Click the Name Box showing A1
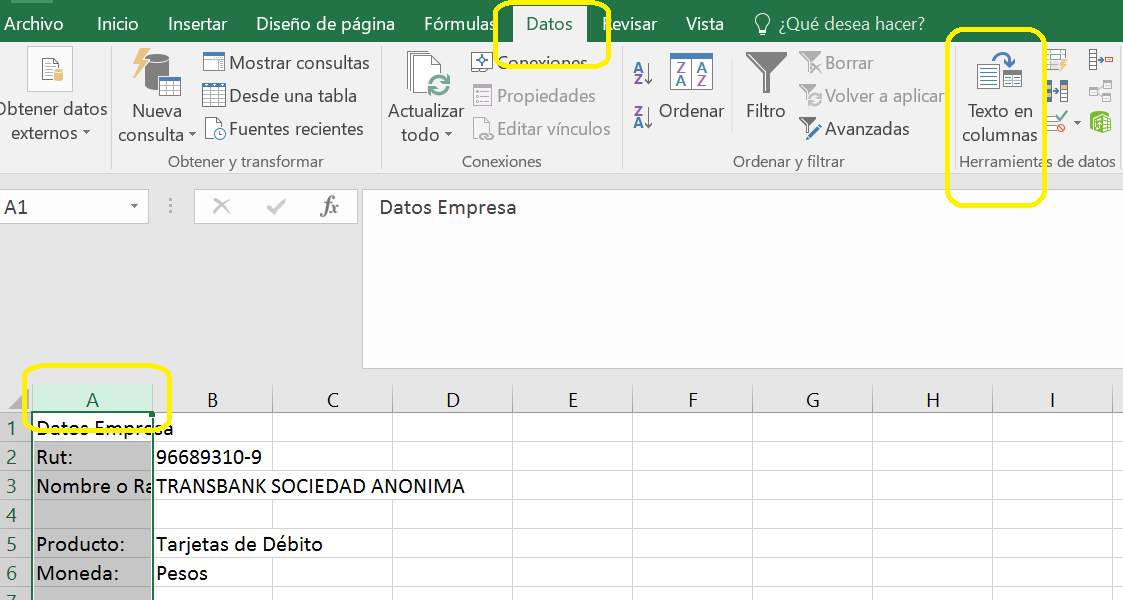 point(62,207)
